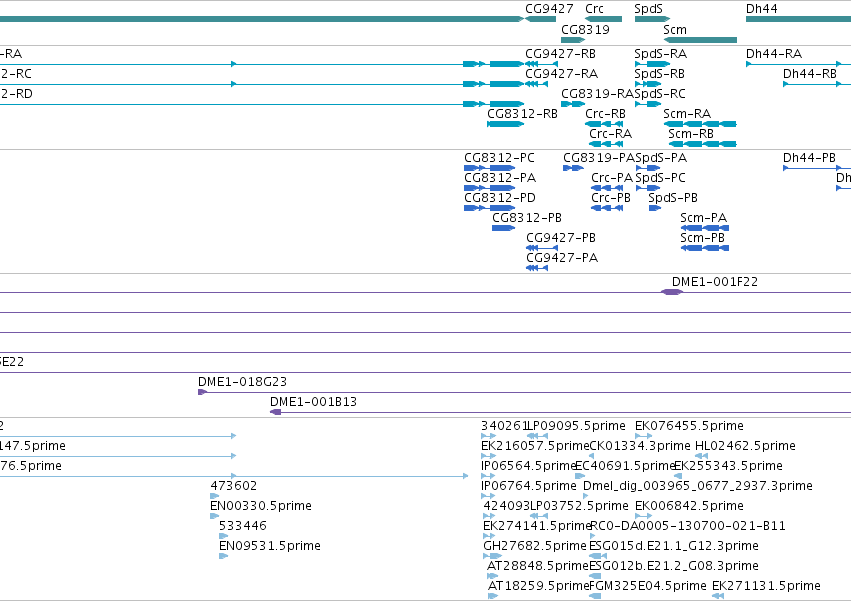The image size is (851, 601).
Task: Click protein Dh44-PB
Action: [x=809, y=158]
